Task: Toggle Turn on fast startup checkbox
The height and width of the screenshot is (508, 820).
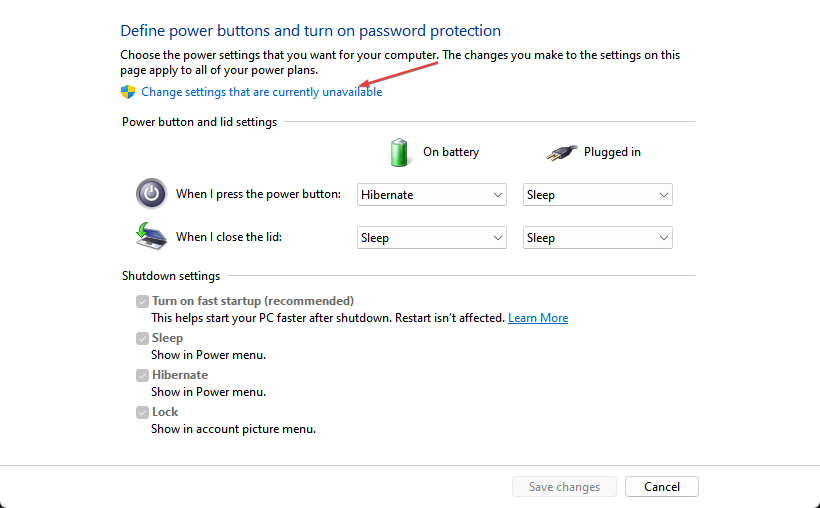Action: (x=142, y=301)
